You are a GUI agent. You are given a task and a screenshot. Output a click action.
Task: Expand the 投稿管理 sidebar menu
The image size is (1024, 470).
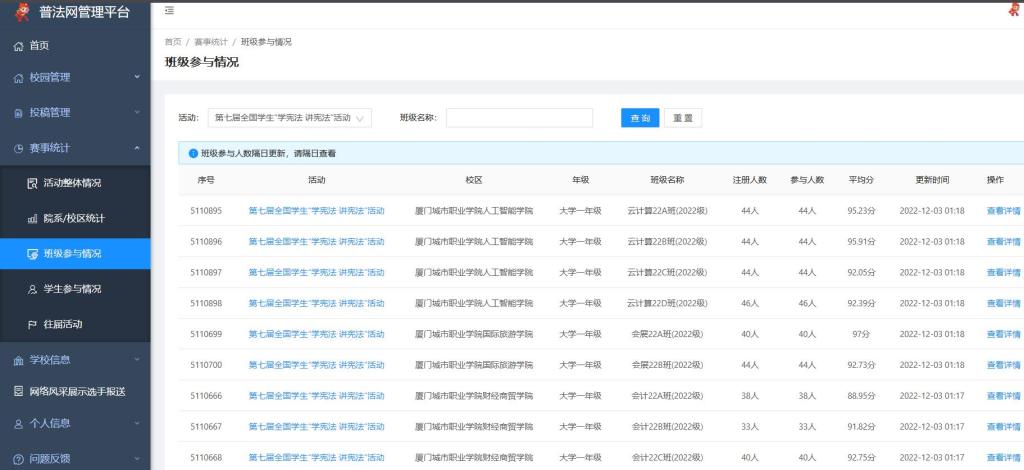75,112
